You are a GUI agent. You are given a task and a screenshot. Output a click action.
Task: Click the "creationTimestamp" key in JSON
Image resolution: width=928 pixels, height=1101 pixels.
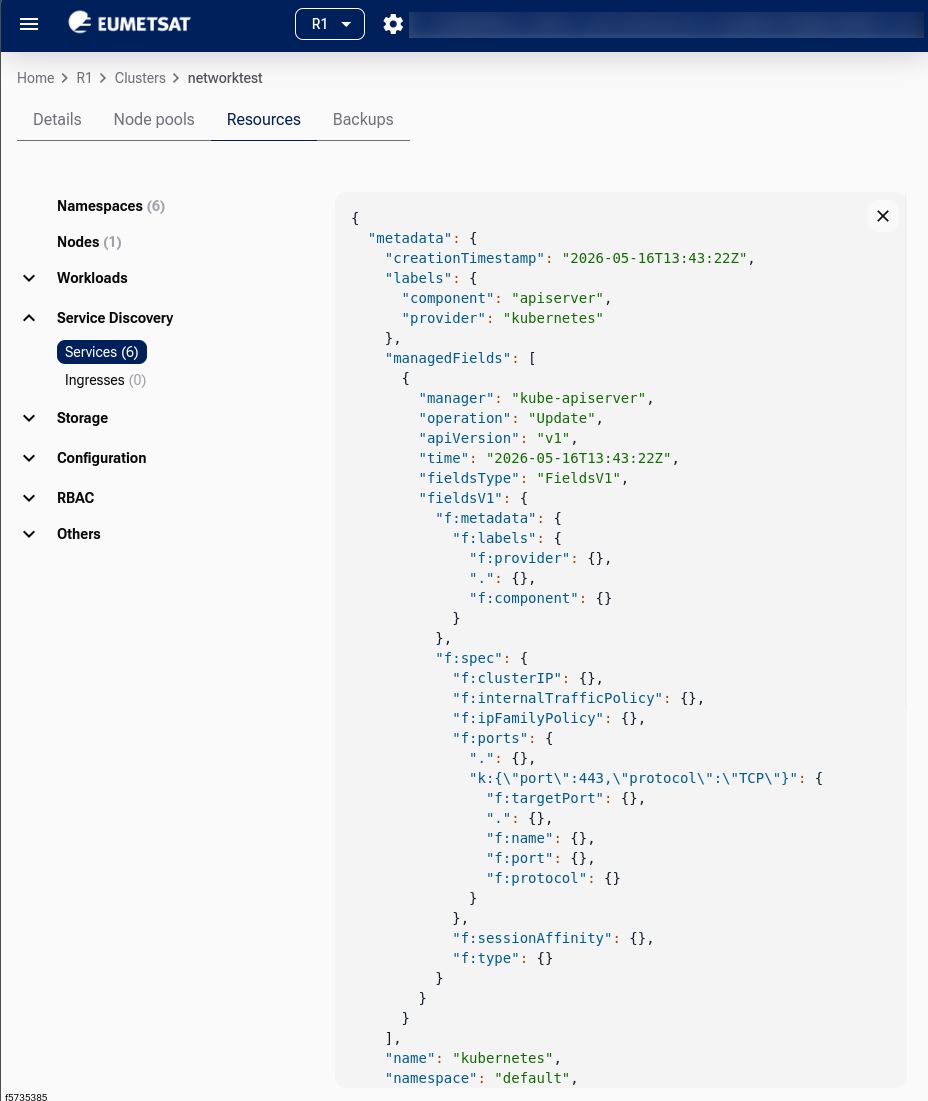point(465,258)
